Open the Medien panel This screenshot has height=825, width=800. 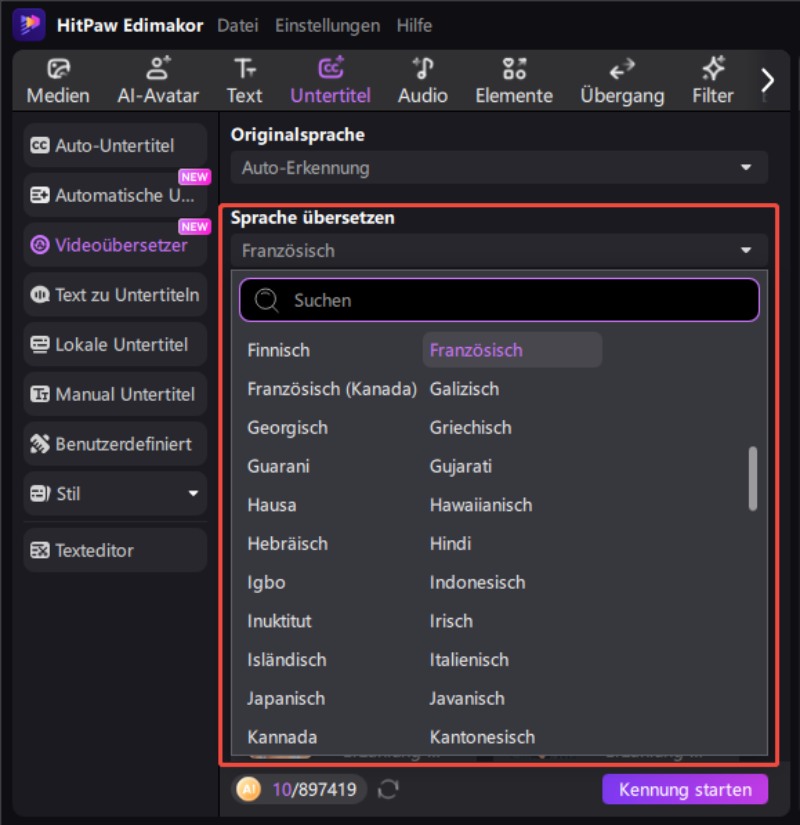point(58,80)
